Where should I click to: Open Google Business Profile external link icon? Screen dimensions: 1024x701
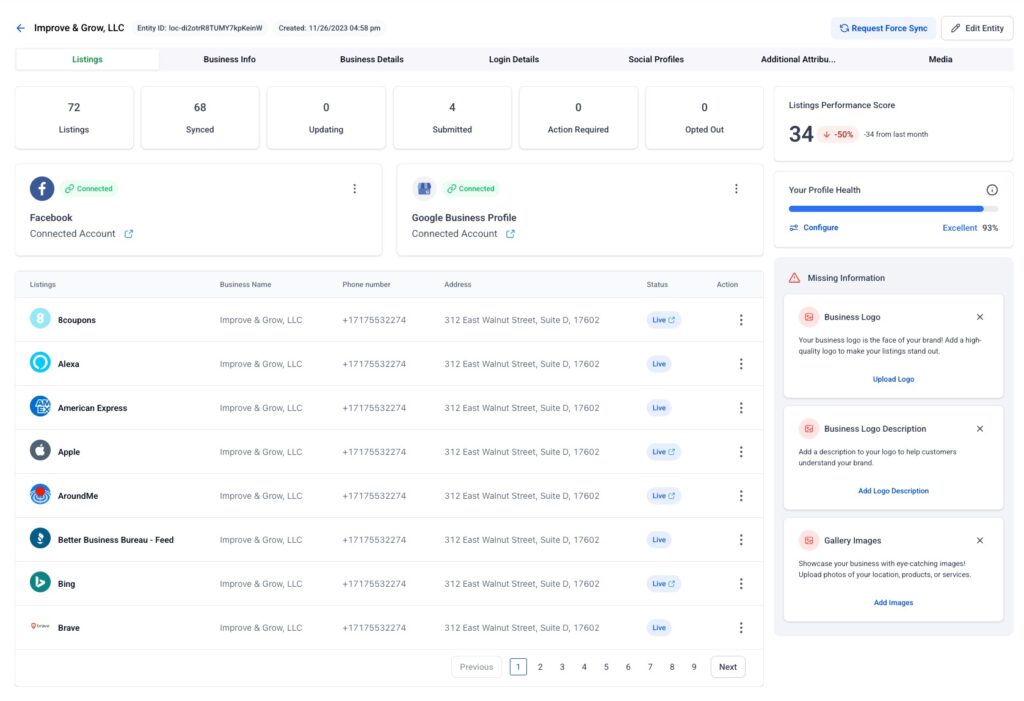(x=510, y=234)
